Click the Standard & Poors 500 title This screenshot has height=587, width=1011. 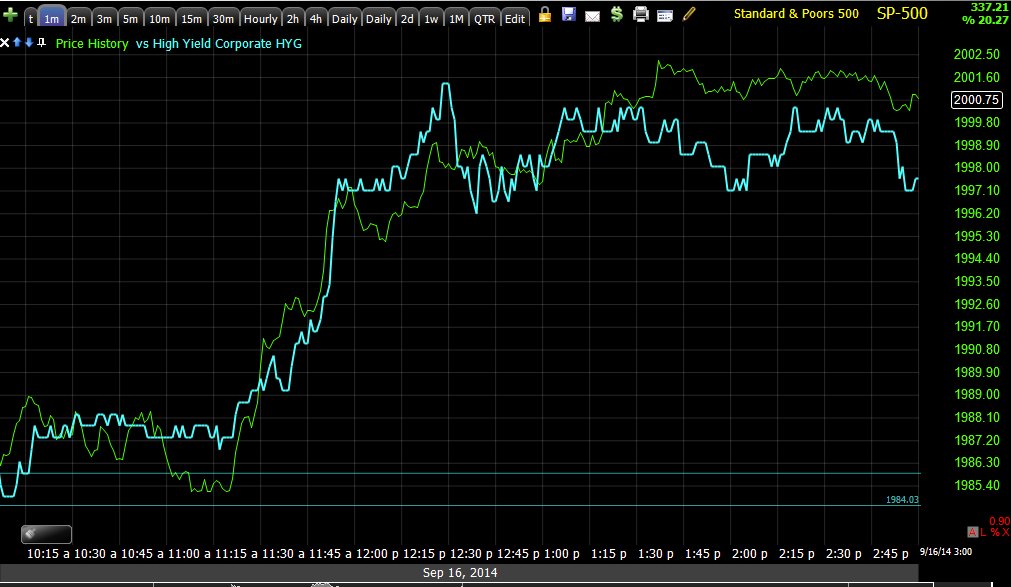pos(796,14)
